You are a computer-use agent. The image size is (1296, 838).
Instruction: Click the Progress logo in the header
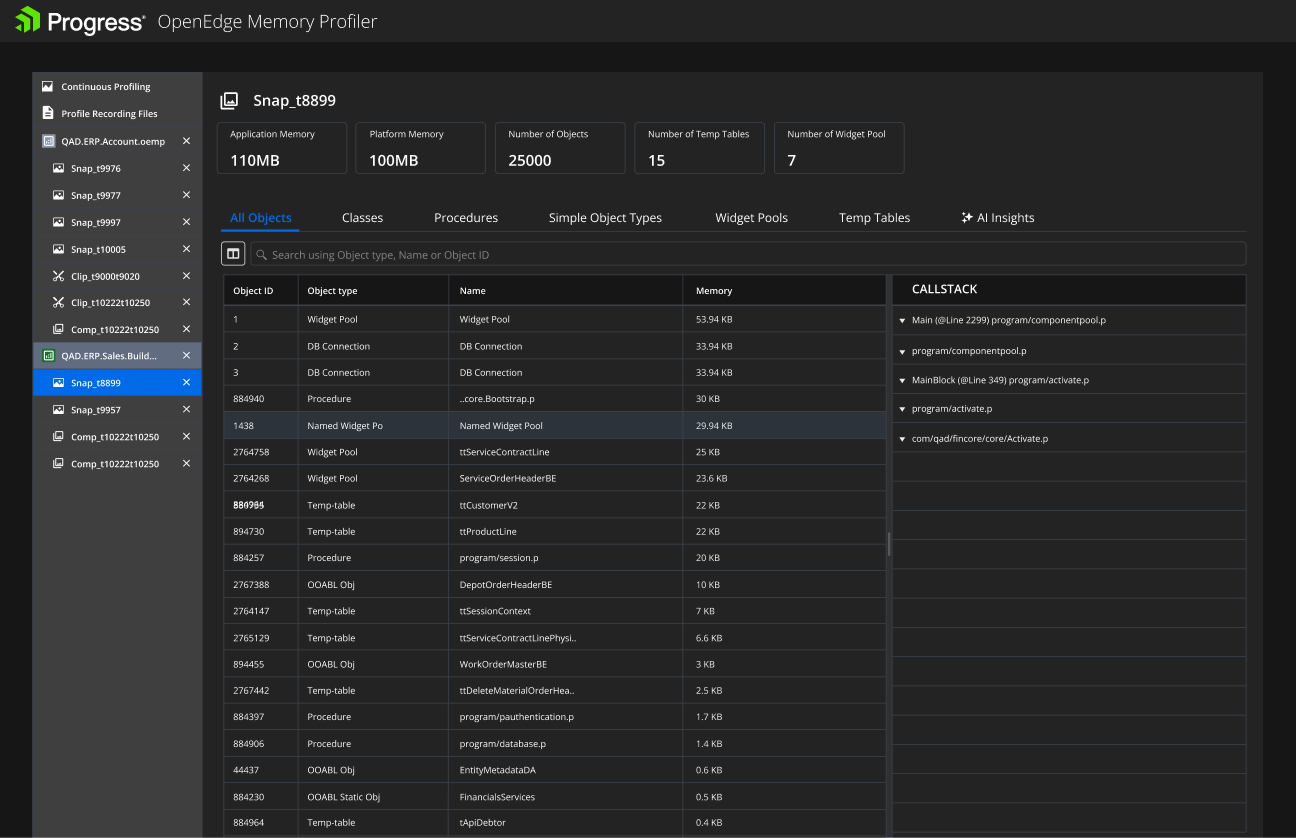point(80,21)
